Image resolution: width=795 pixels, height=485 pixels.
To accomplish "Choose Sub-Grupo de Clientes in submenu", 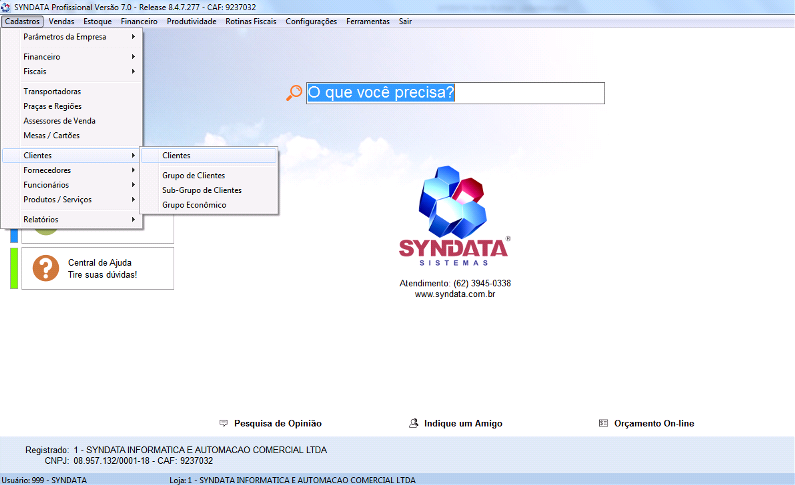I will pos(209,190).
